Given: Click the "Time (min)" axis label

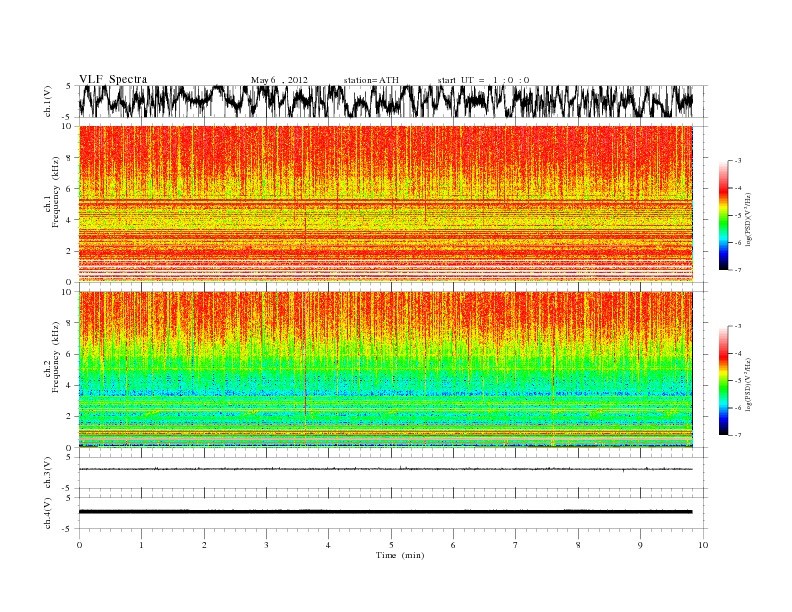Looking at the screenshot, I should 400,555.
